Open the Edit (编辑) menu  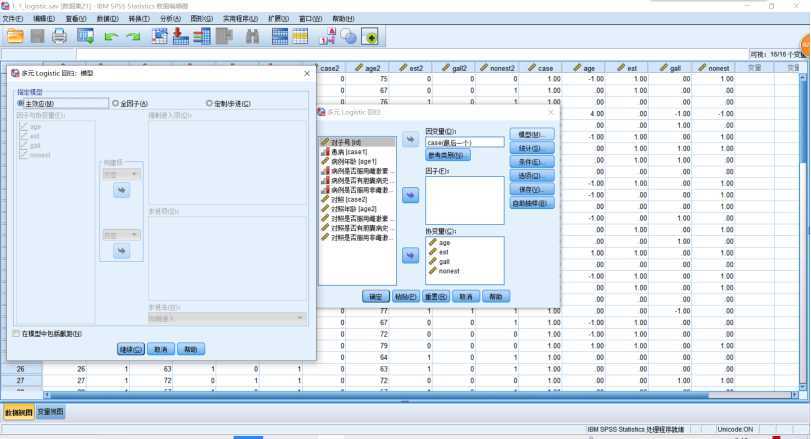coord(44,19)
